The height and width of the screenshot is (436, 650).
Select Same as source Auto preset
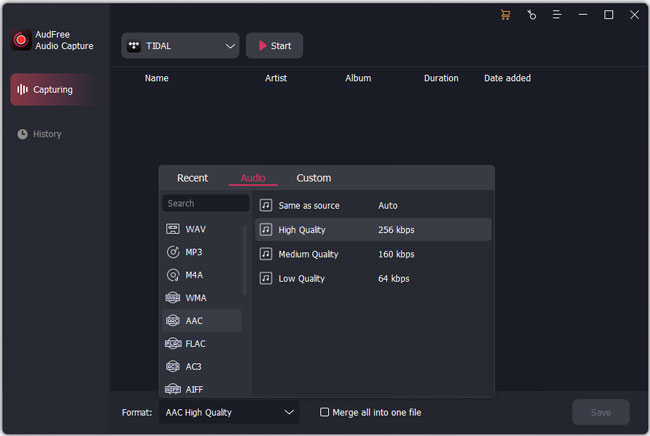tap(373, 205)
